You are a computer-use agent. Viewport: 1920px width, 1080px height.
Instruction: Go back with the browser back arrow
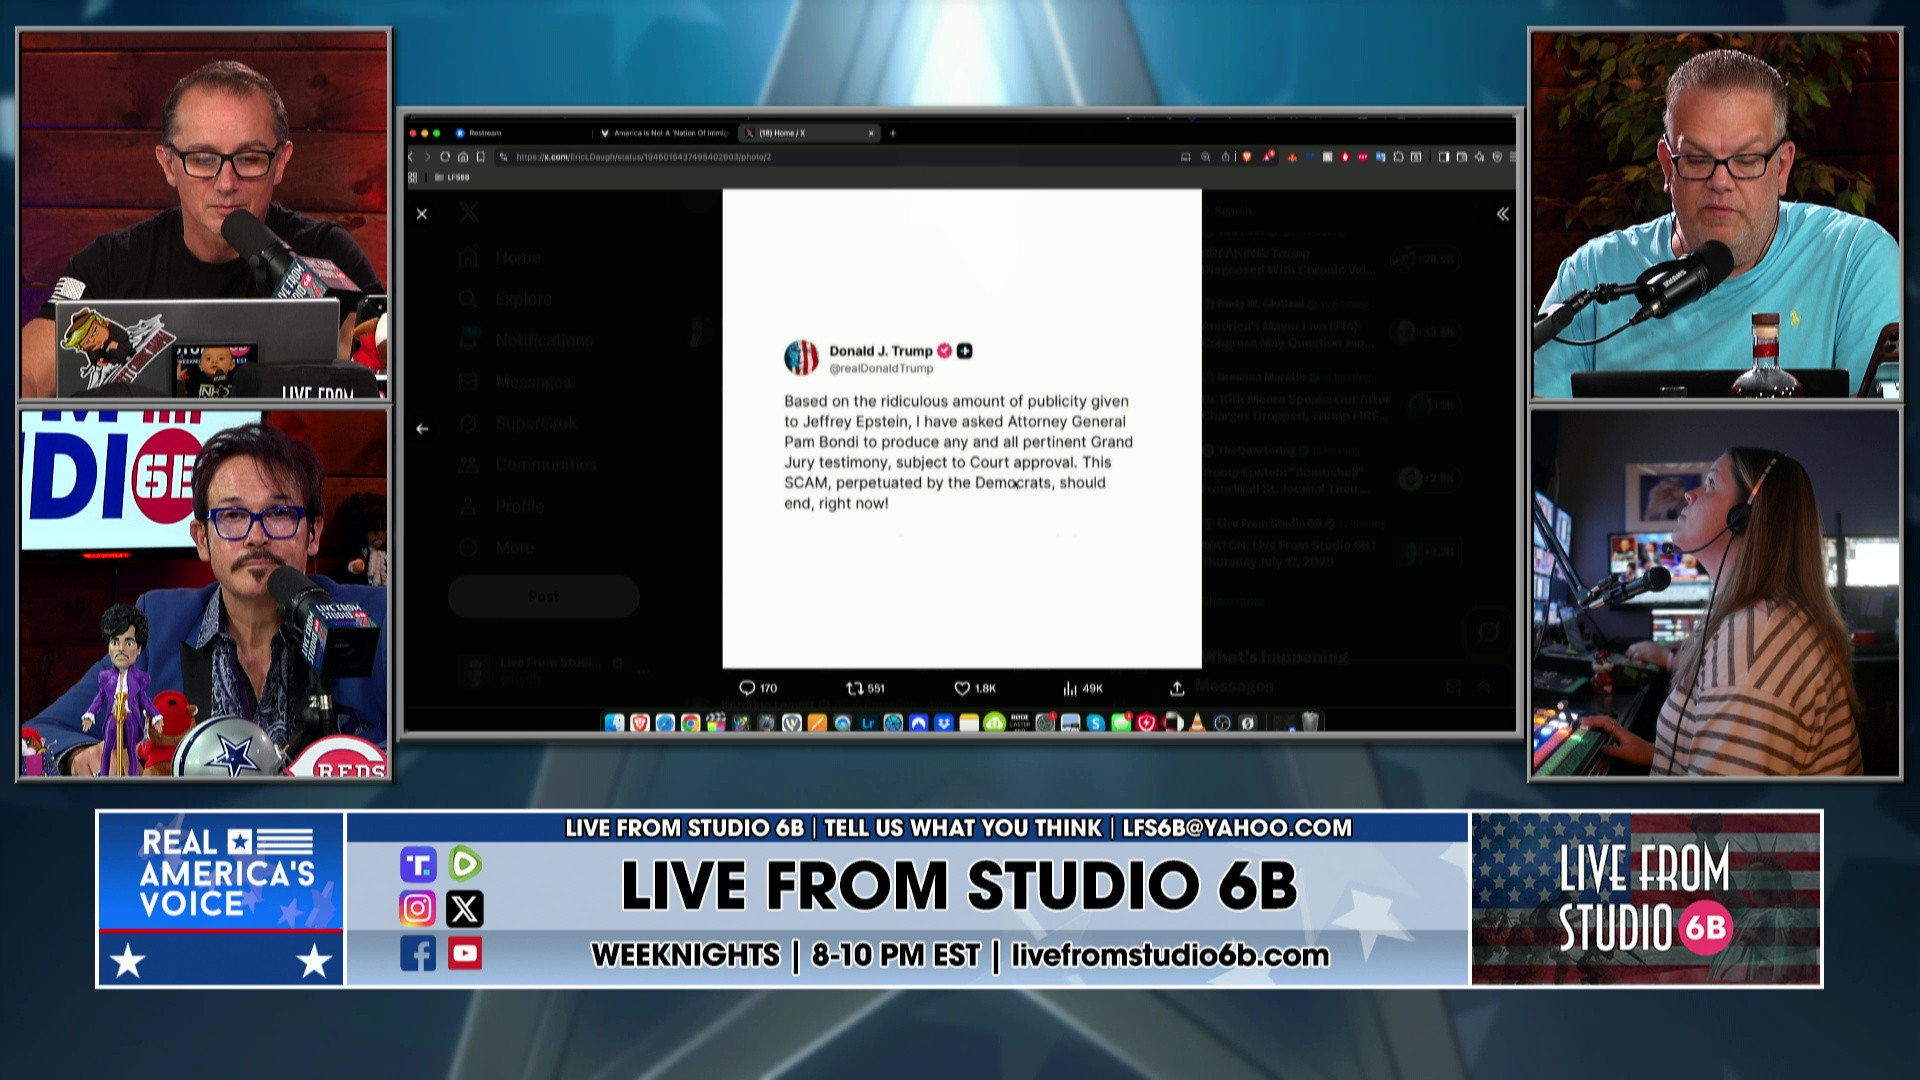[410, 157]
